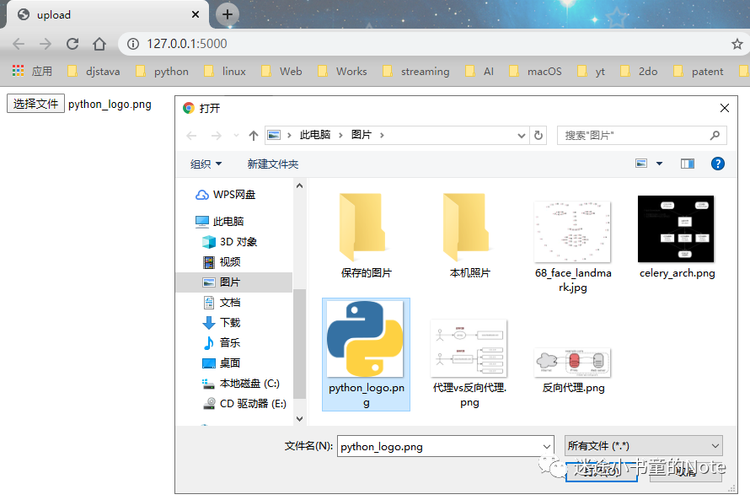This screenshot has height=500, width=750.
Task: Click 新建文件夹 new folder button
Action: point(273,164)
